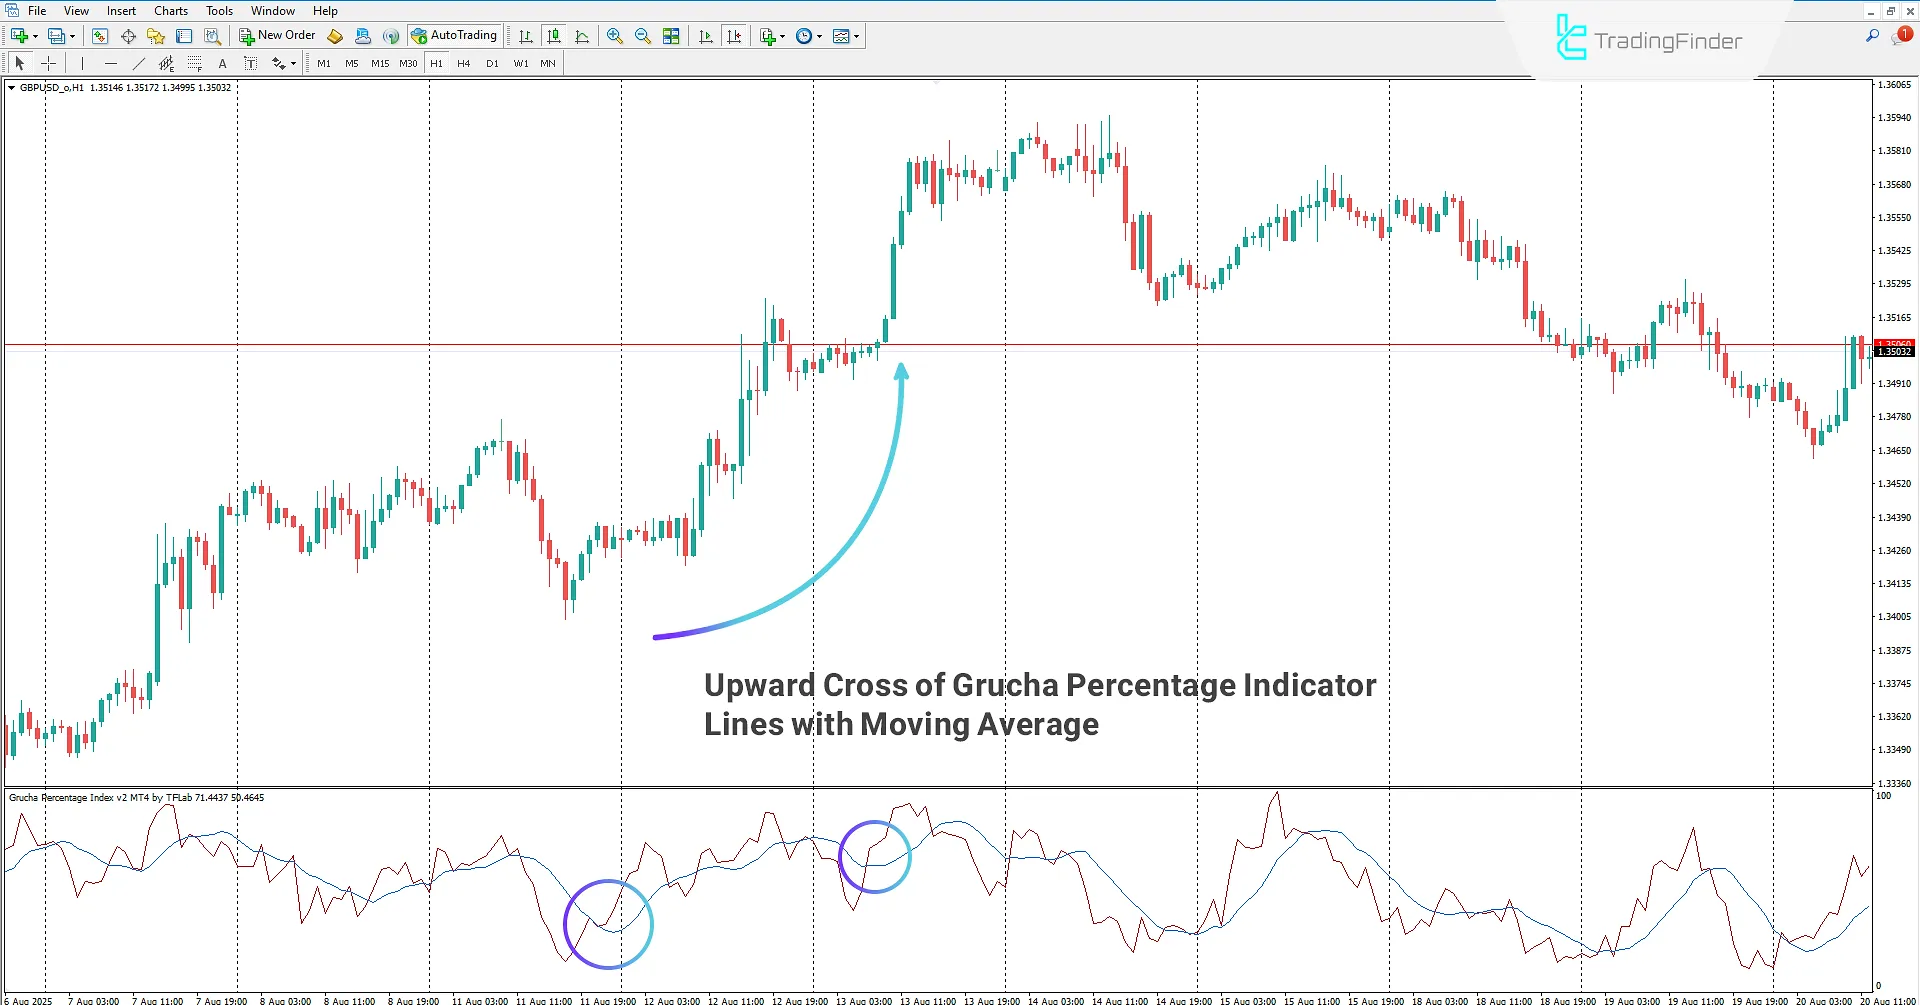This screenshot has width=1920, height=1005.
Task: Insert a Fibonacci retracement
Action: pyautogui.click(x=195, y=63)
